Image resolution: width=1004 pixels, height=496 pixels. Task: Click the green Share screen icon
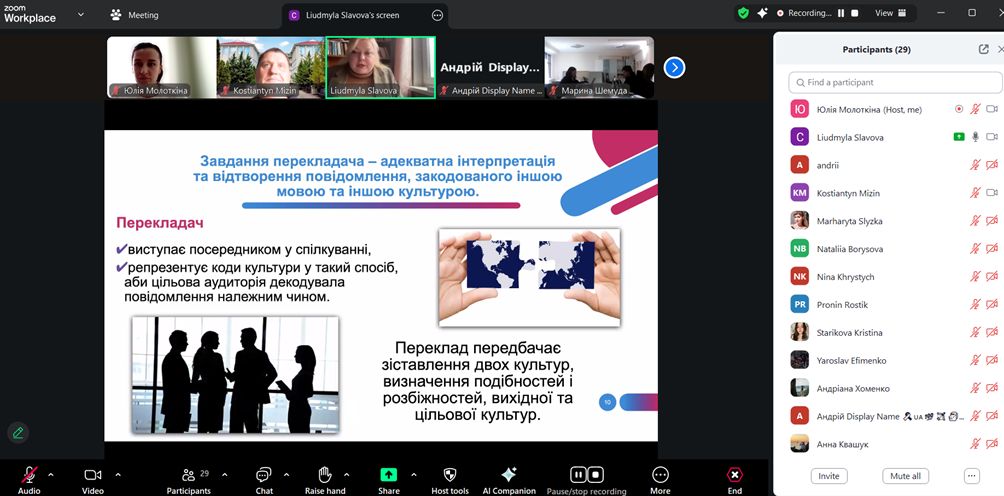click(x=389, y=474)
